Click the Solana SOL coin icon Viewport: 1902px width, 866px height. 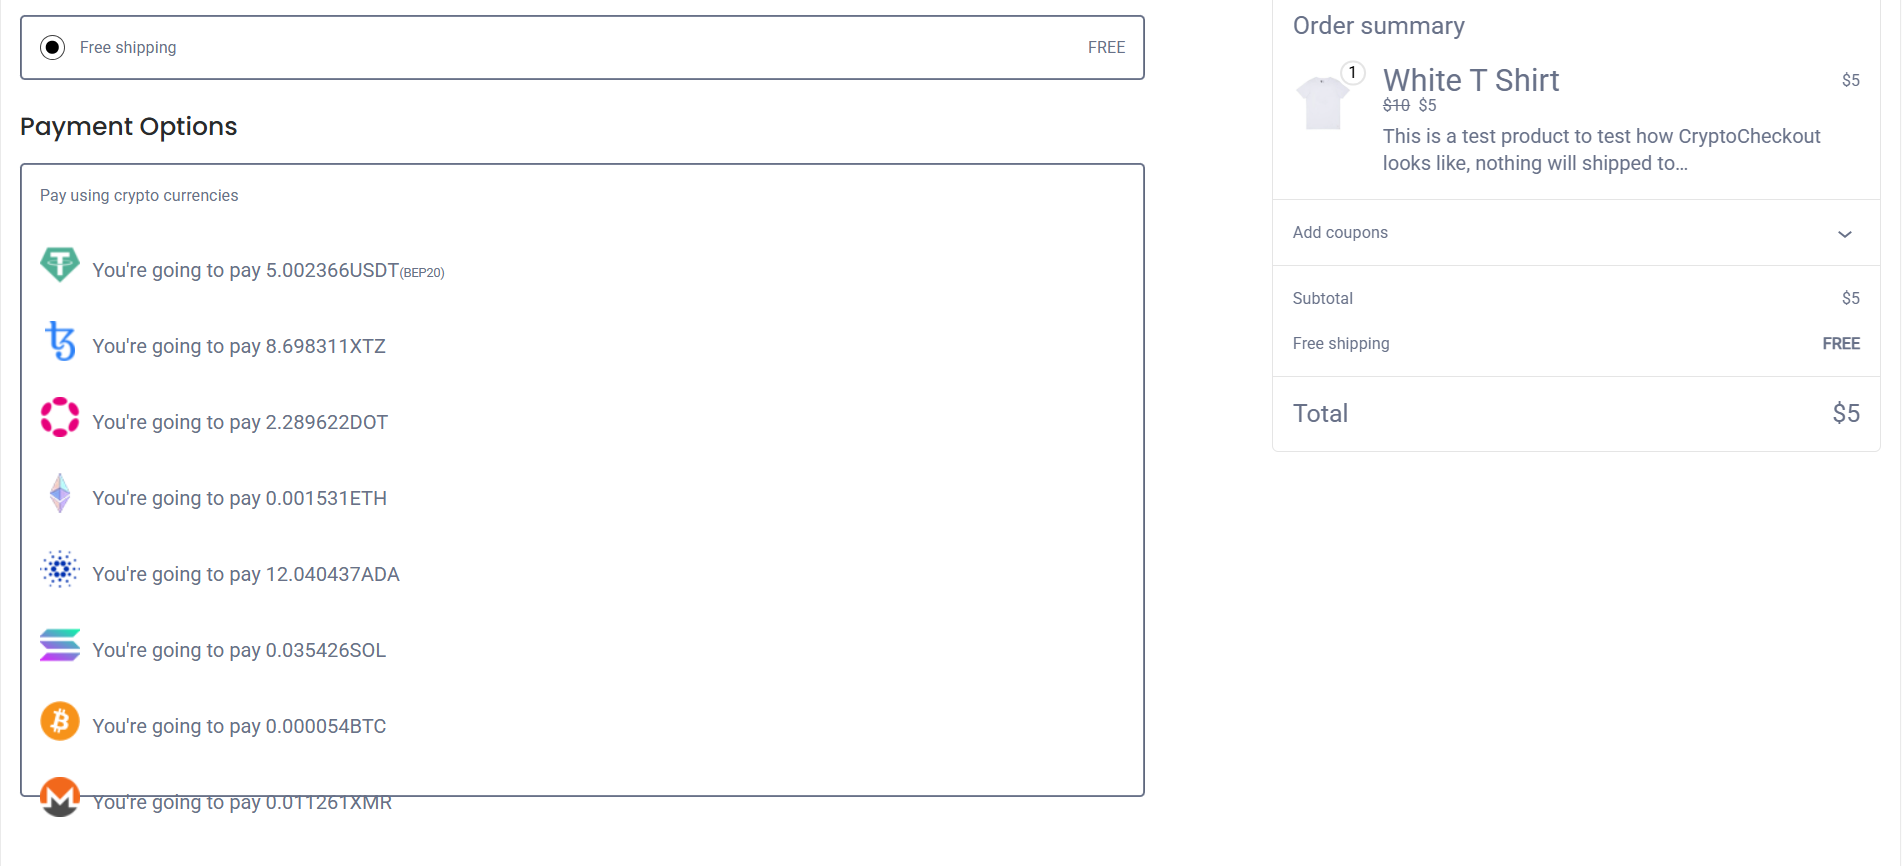[60, 645]
